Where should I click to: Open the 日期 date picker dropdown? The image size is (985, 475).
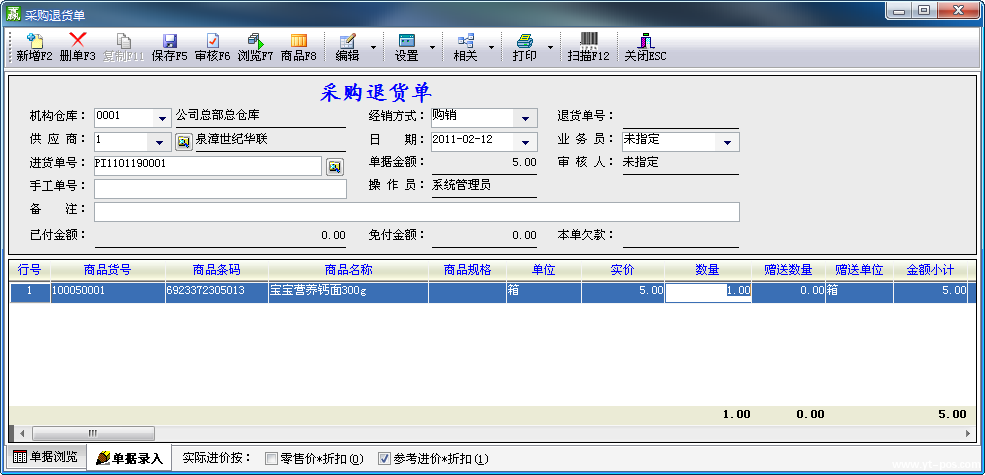[526, 142]
